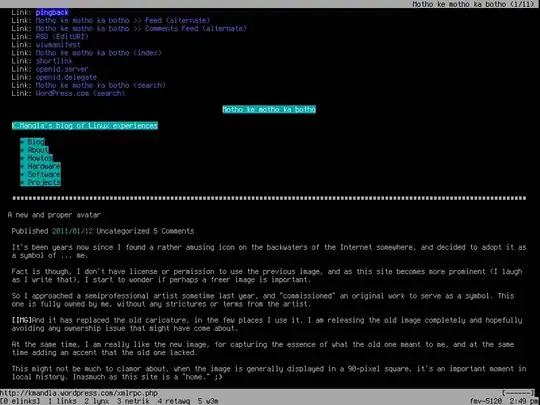The height and width of the screenshot is (405, 540).
Task: Open the openid.delegate link
Action: coord(66,77)
